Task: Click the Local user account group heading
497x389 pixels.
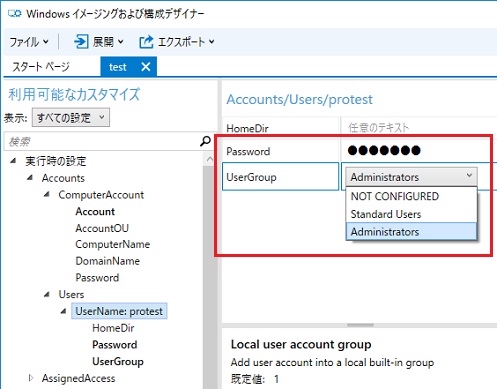Action: pyautogui.click(x=301, y=344)
